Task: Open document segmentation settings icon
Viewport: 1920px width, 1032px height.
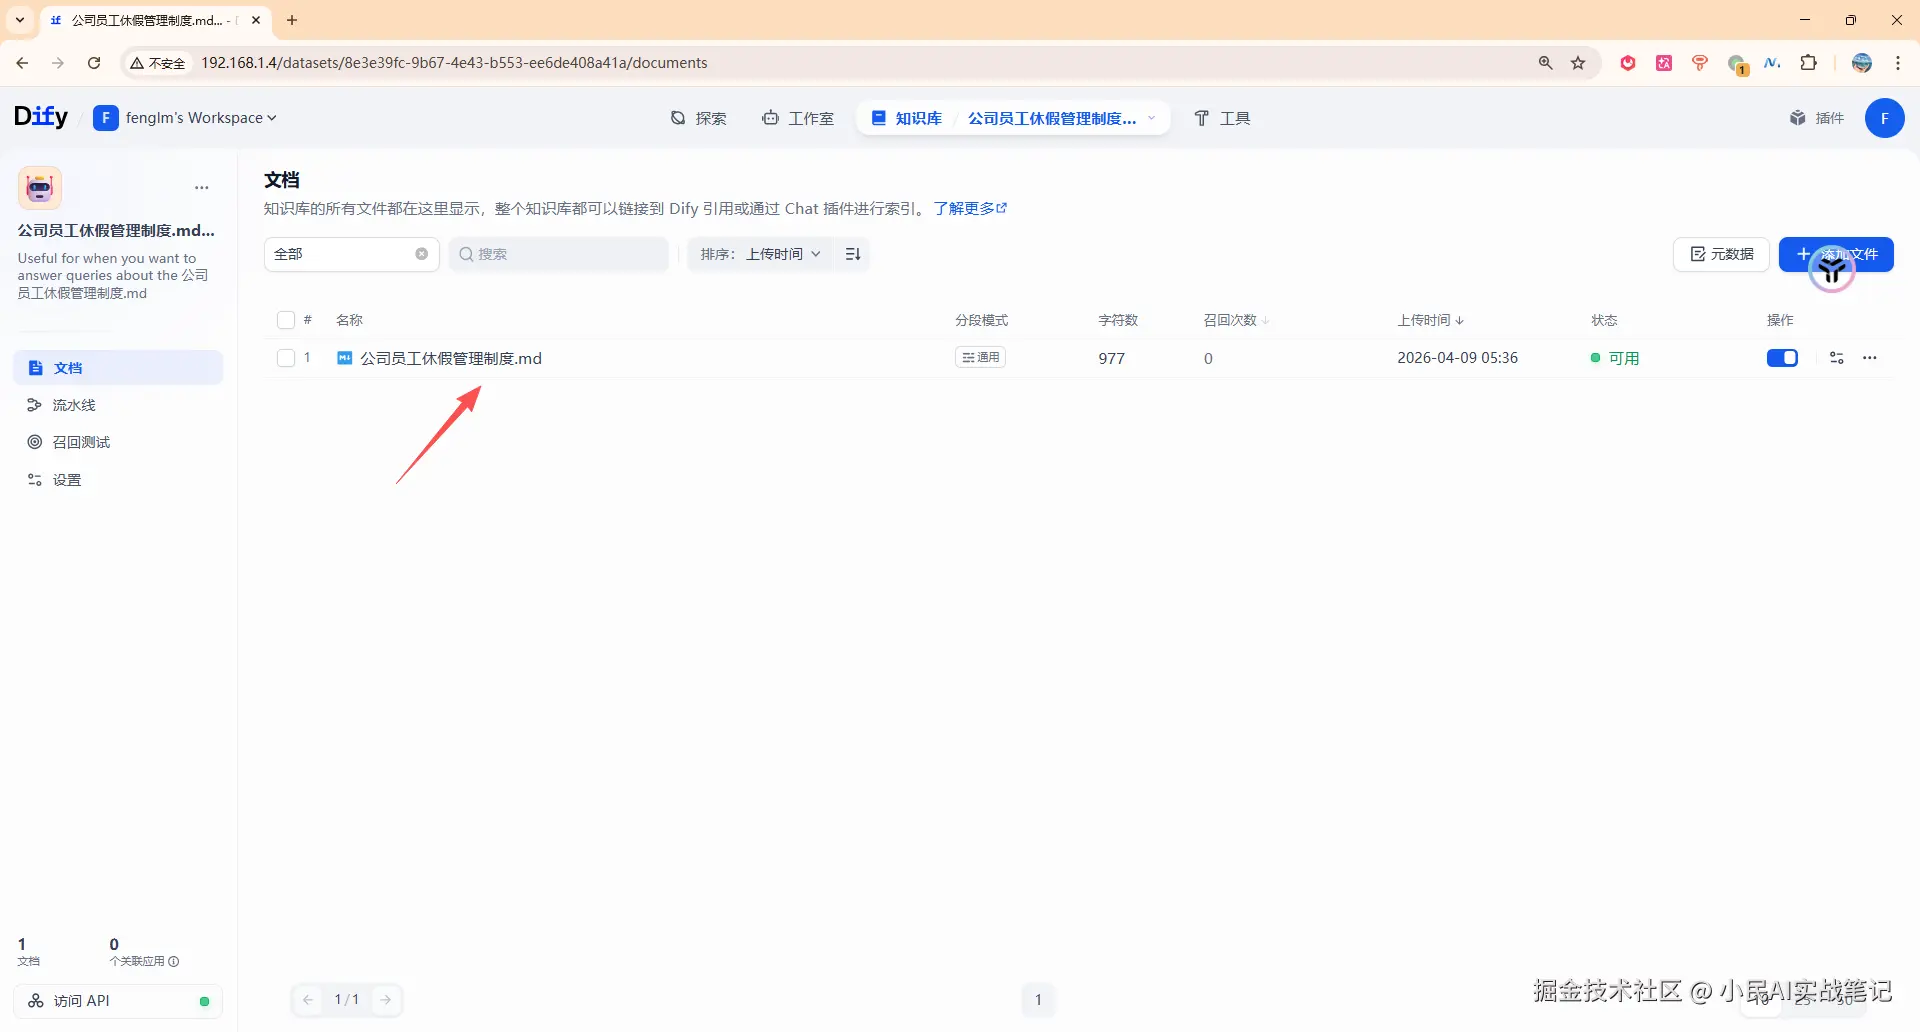Action: (1837, 358)
